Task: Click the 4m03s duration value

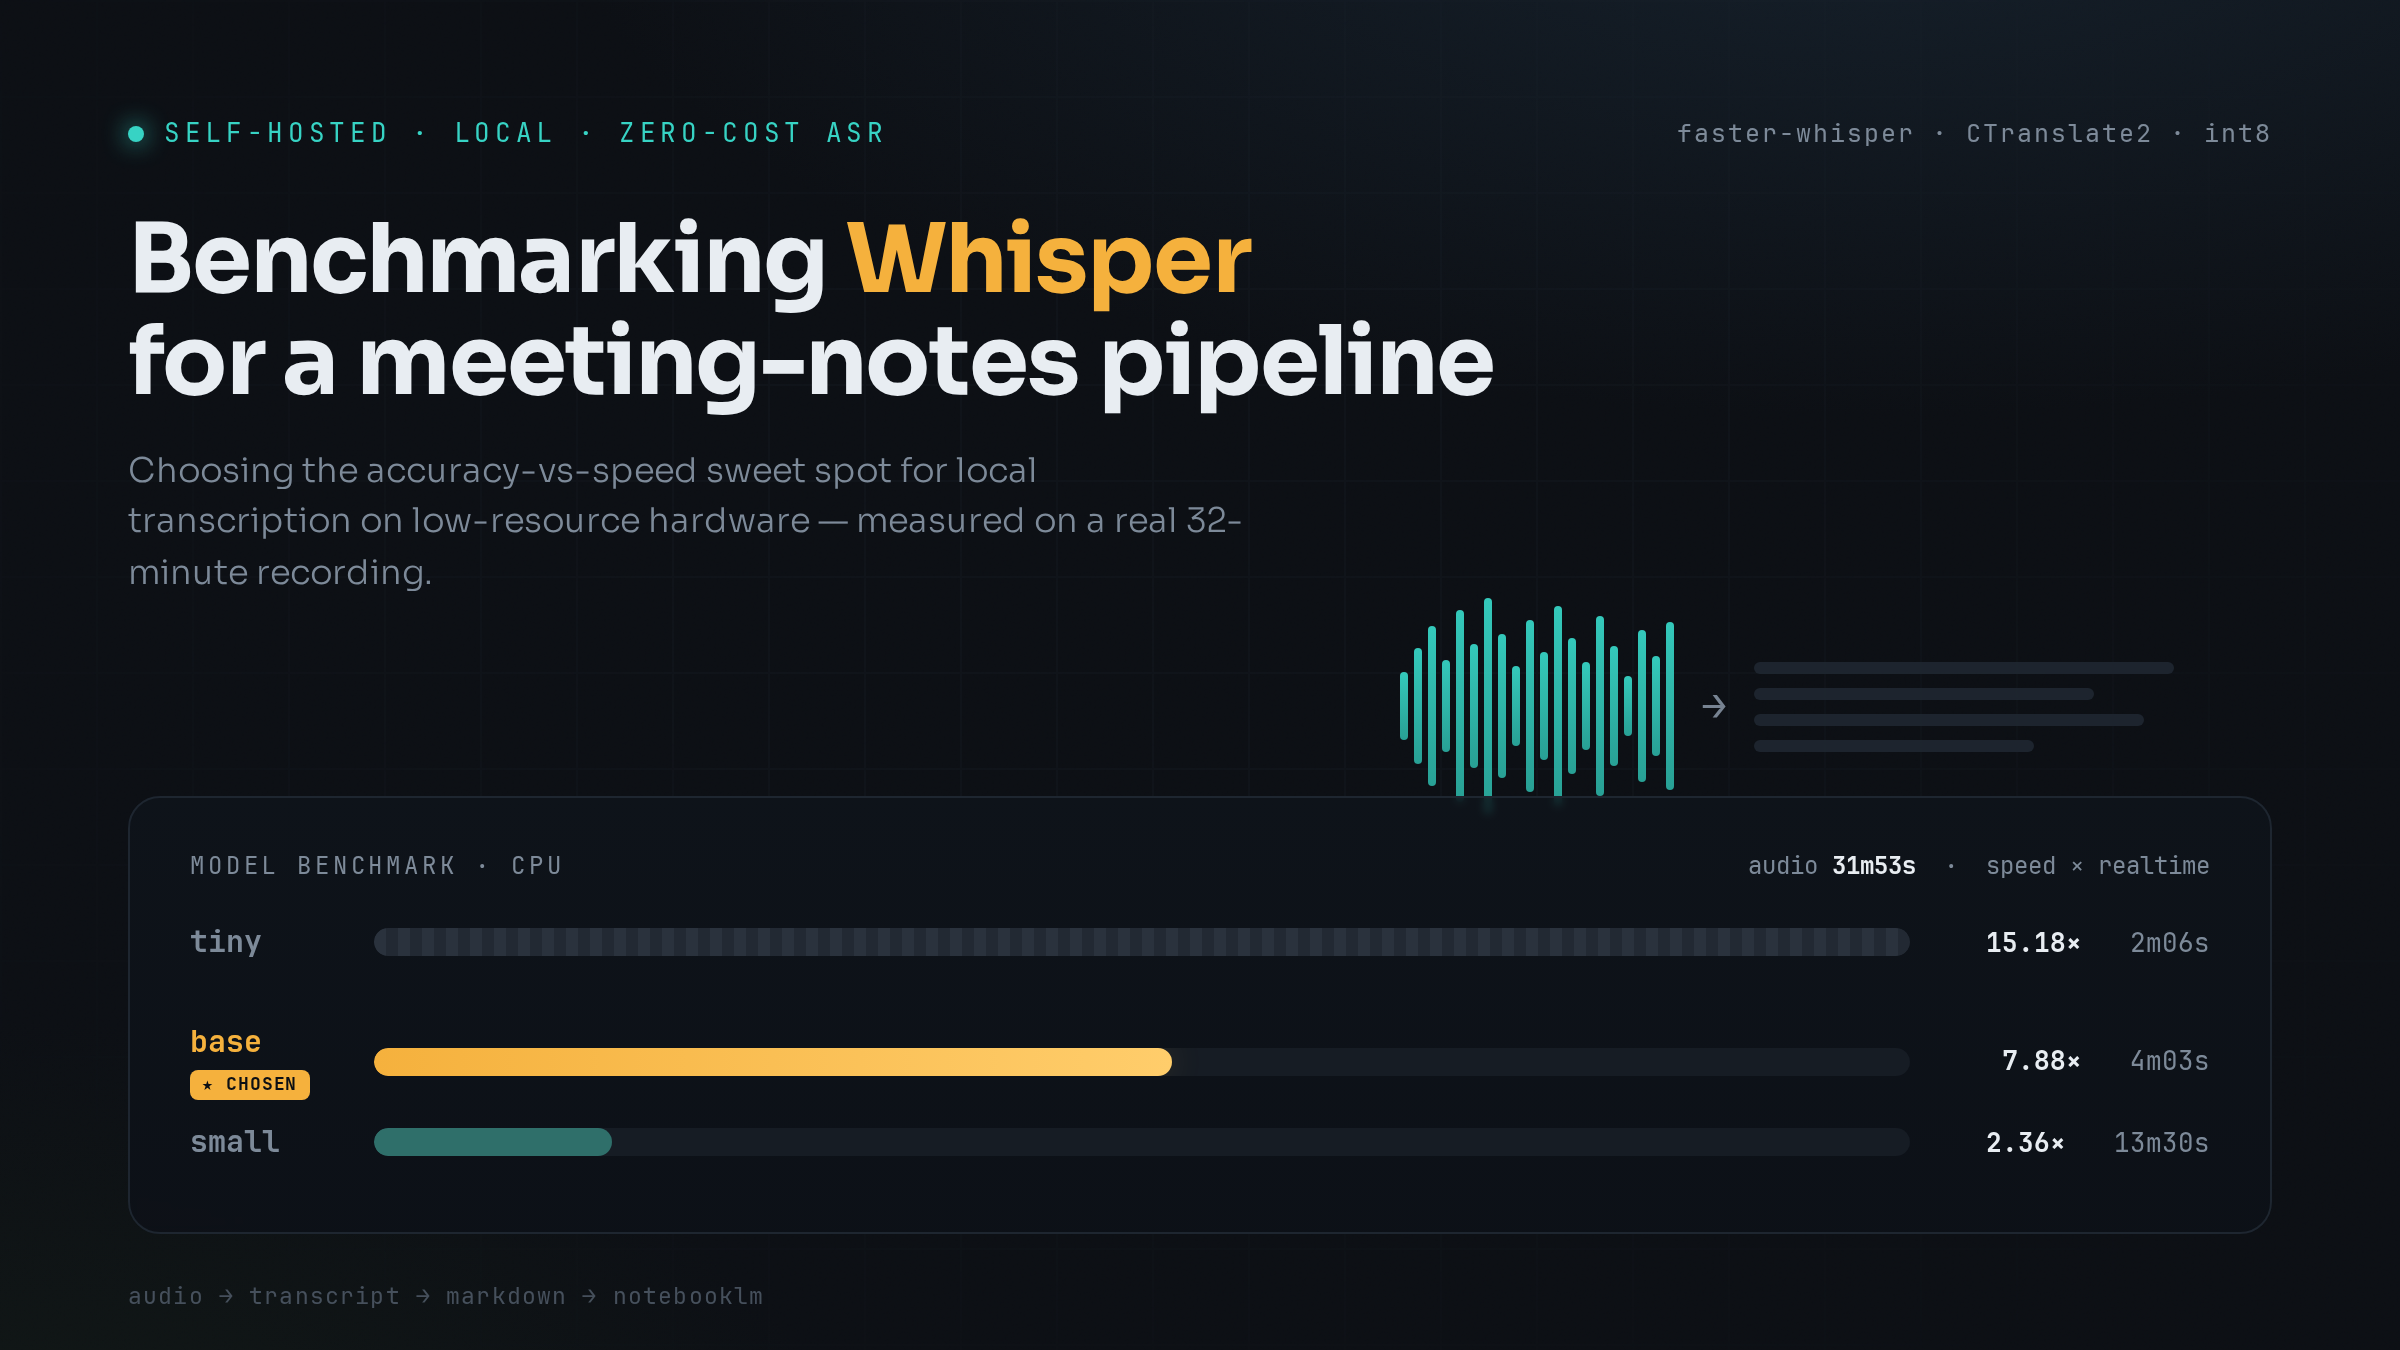Action: [2169, 1061]
